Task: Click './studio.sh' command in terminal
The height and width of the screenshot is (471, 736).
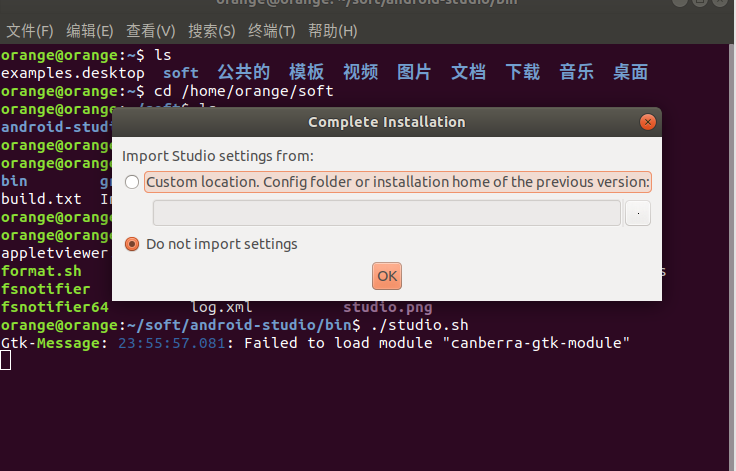Action: pos(419,325)
